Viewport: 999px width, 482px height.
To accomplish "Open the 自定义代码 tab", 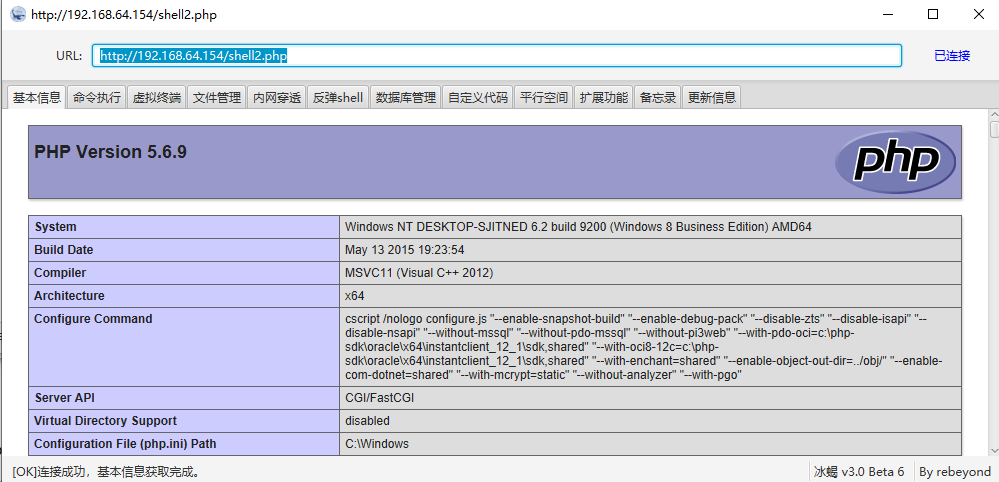I will coord(478,97).
